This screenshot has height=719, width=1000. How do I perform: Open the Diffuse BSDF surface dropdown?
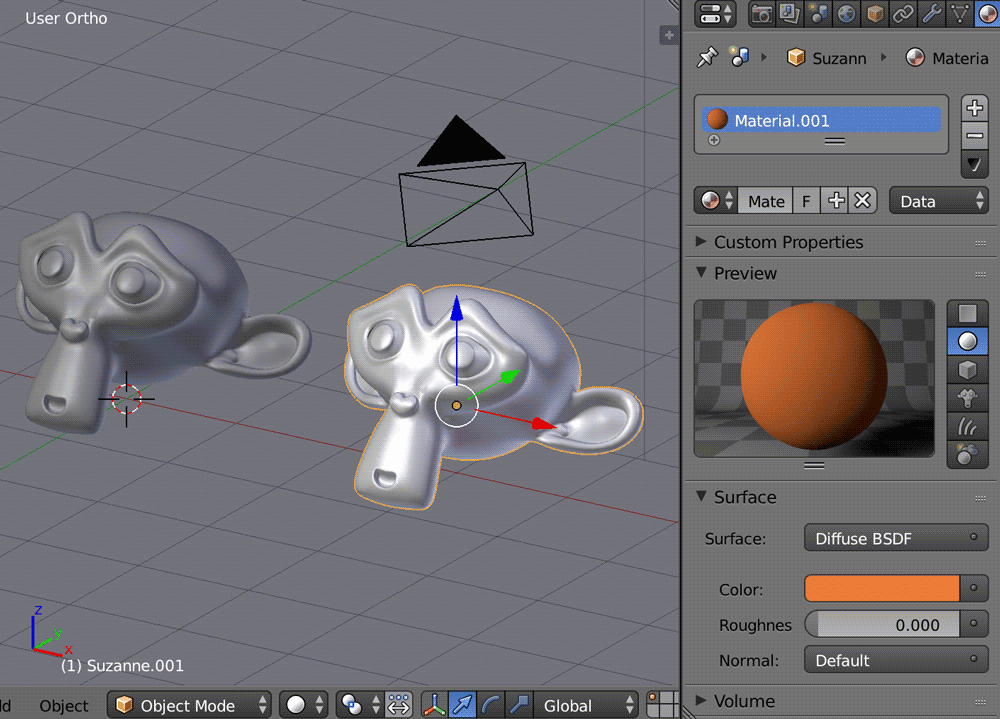point(896,538)
